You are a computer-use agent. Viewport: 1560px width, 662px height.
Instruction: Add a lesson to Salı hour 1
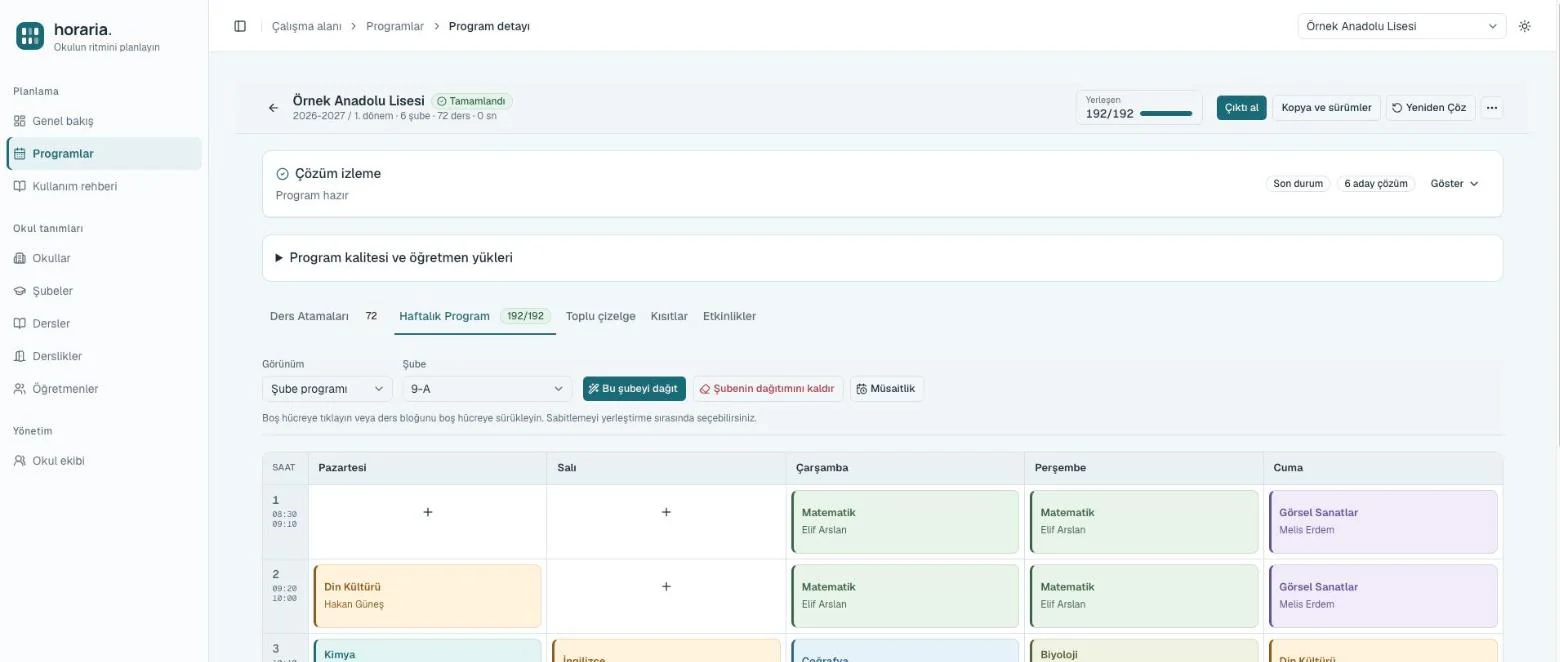[666, 512]
